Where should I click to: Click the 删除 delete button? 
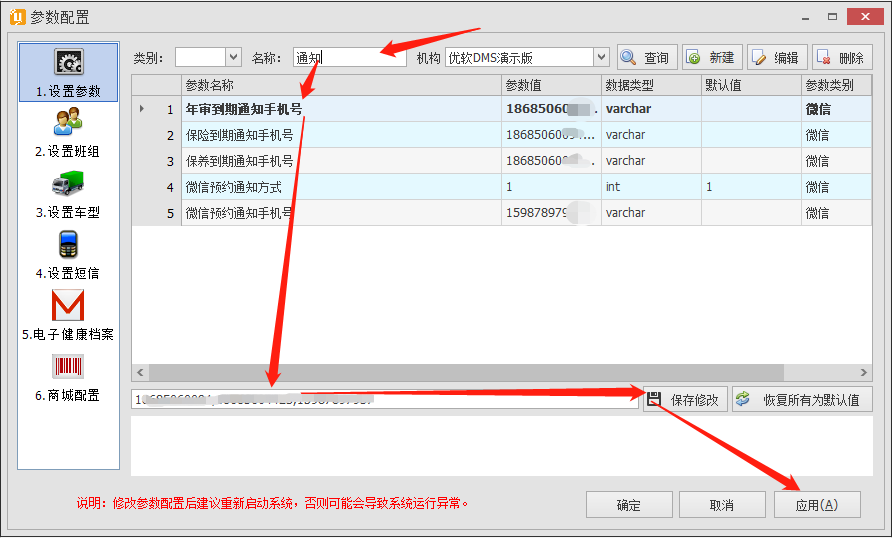842,57
